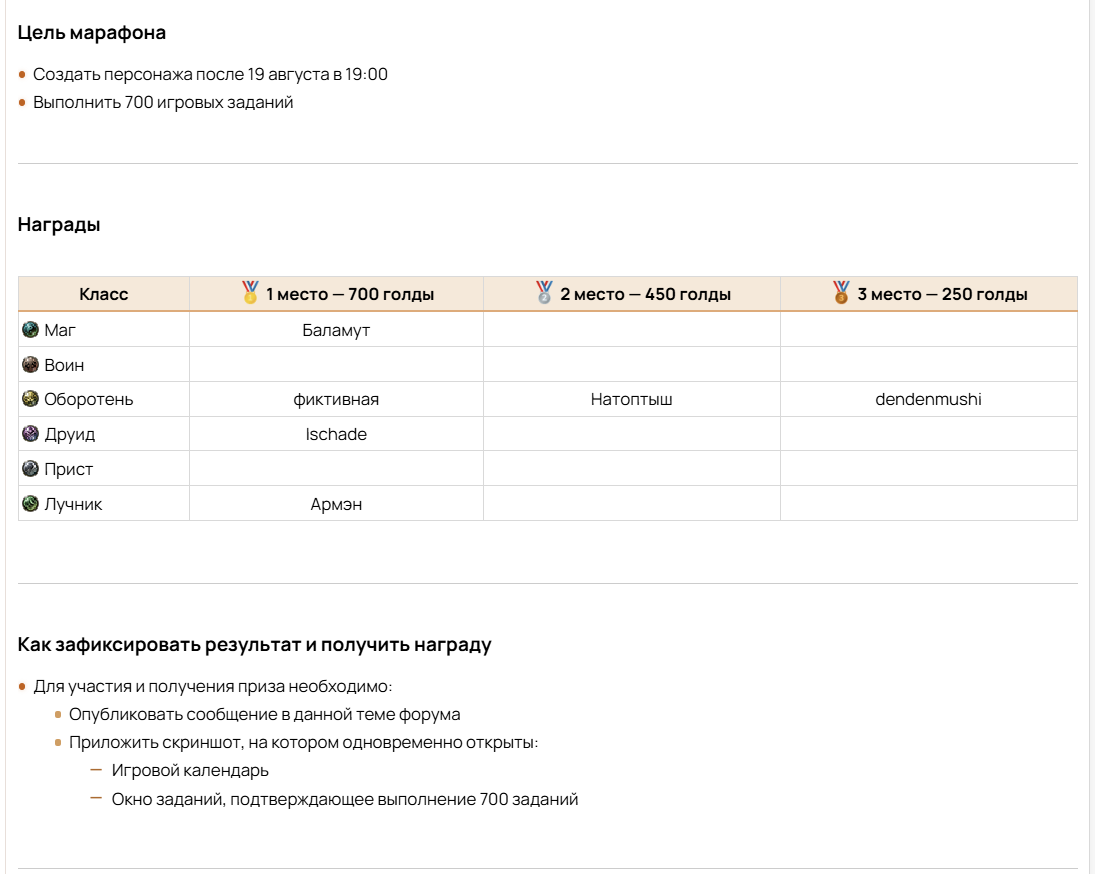Click the Warrior class icon
The height and width of the screenshot is (874, 1095).
click(x=30, y=364)
